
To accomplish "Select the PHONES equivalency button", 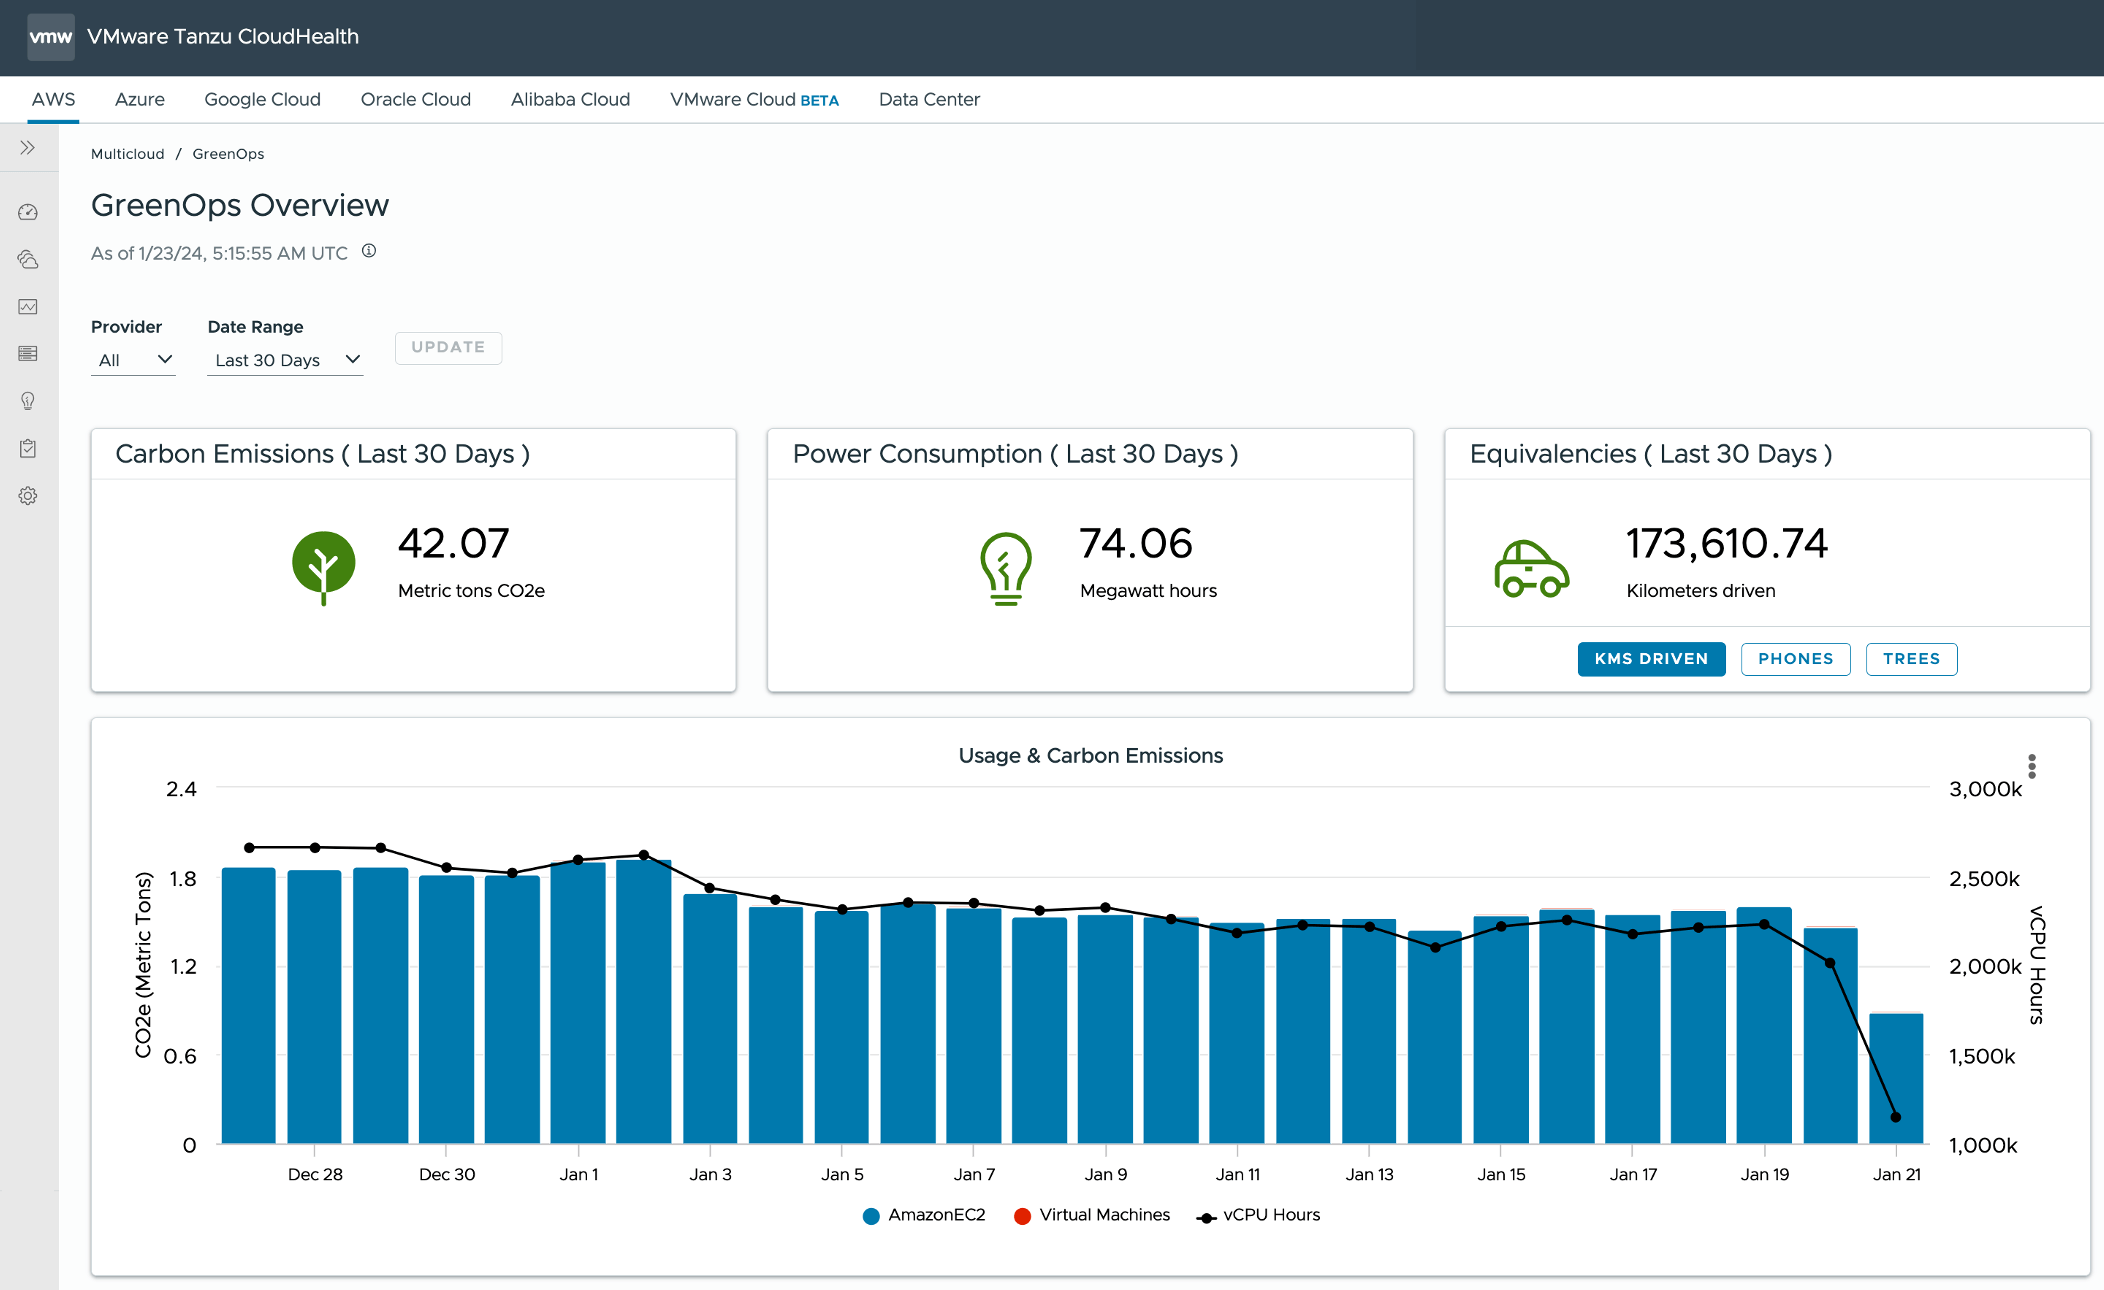I will pyautogui.click(x=1796, y=659).
